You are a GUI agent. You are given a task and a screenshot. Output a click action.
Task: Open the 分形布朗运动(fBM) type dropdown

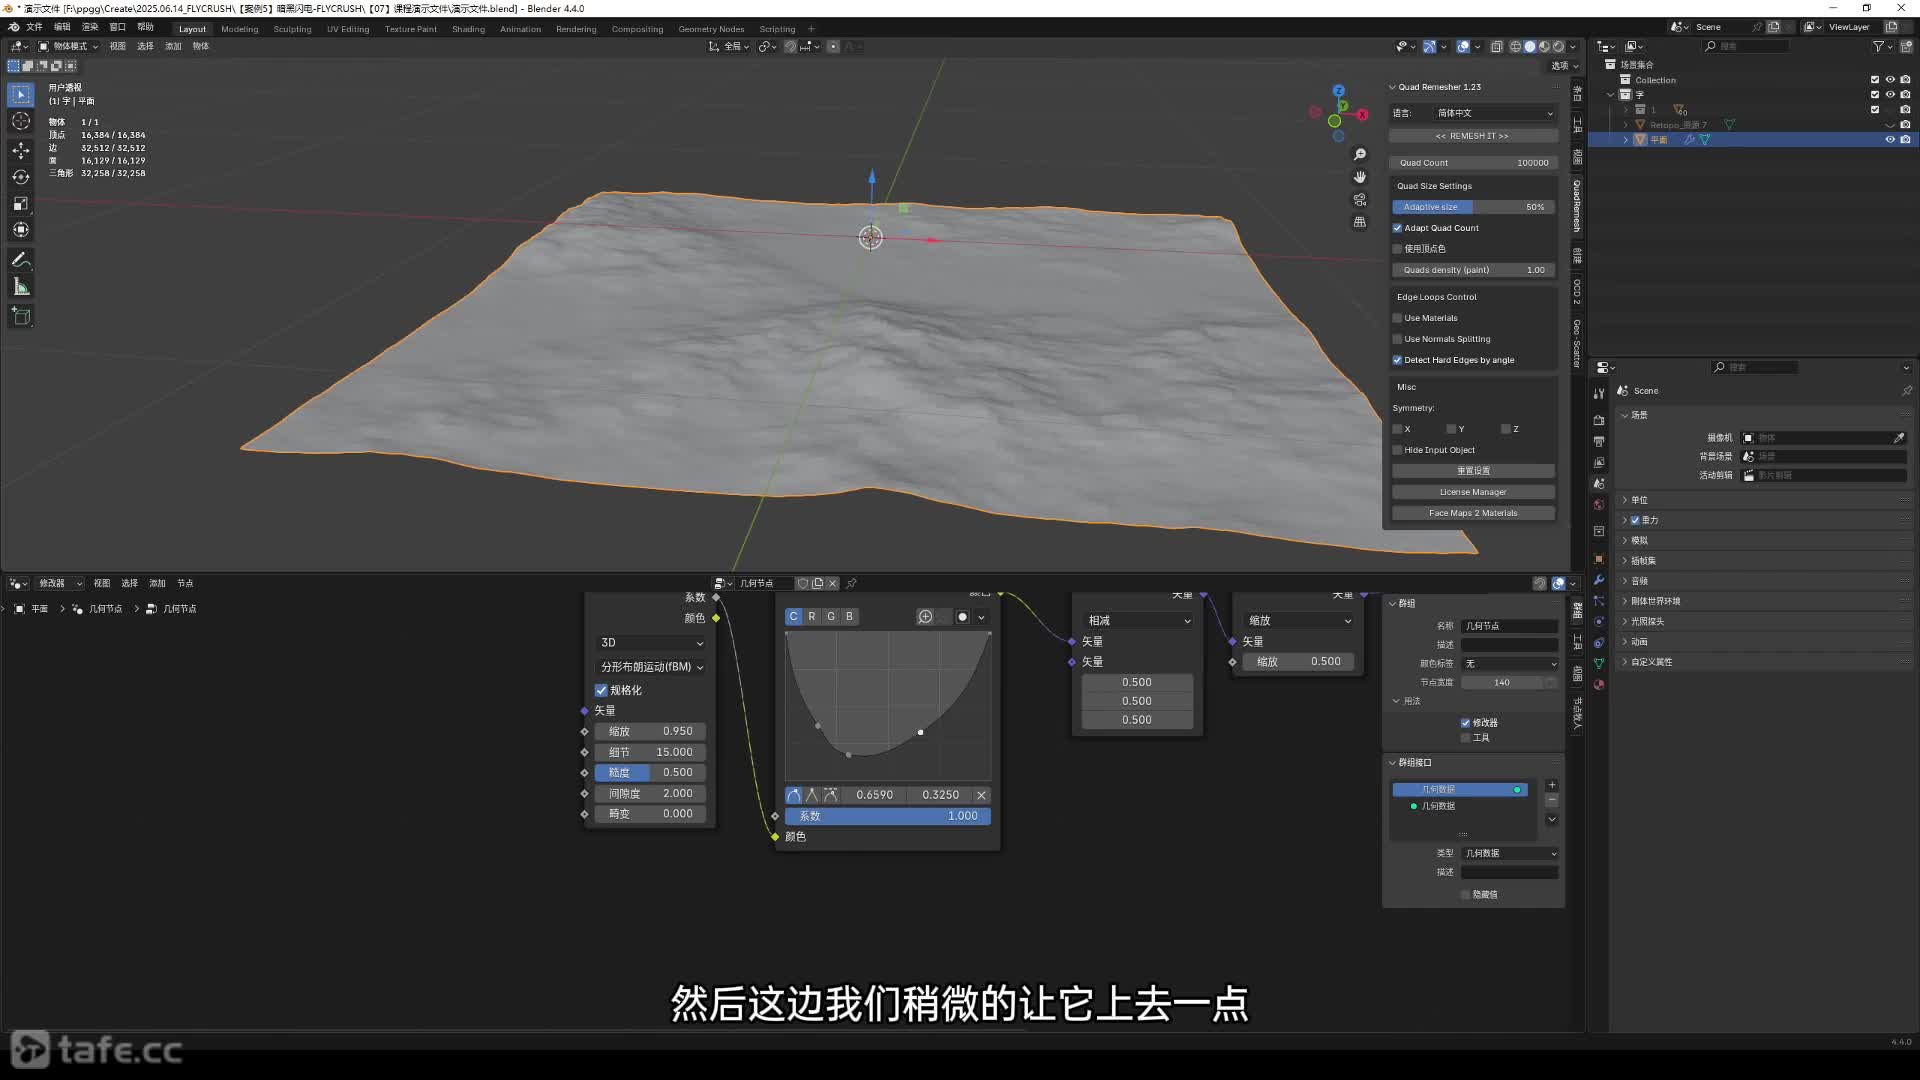click(x=651, y=667)
